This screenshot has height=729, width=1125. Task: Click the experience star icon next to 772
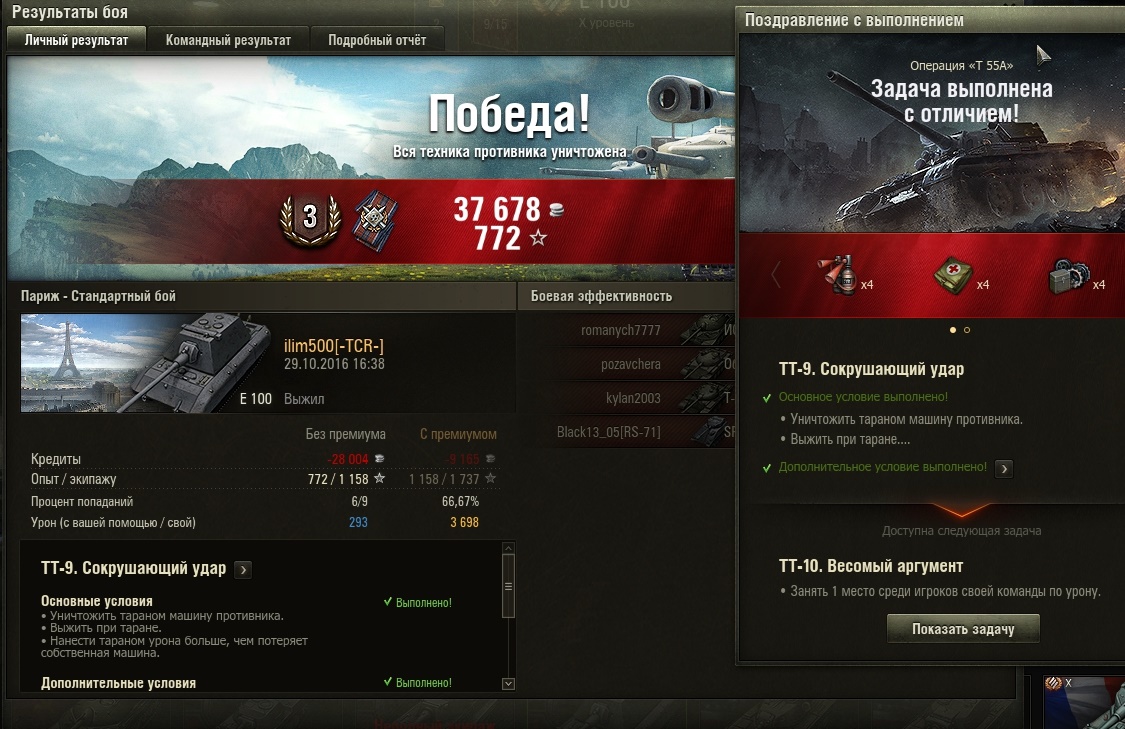point(538,237)
